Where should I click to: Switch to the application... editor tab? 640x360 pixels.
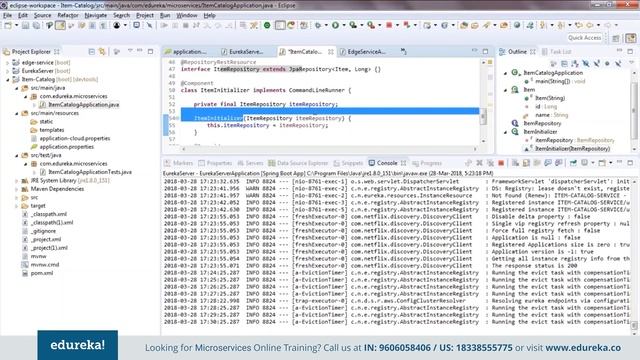tap(186, 52)
